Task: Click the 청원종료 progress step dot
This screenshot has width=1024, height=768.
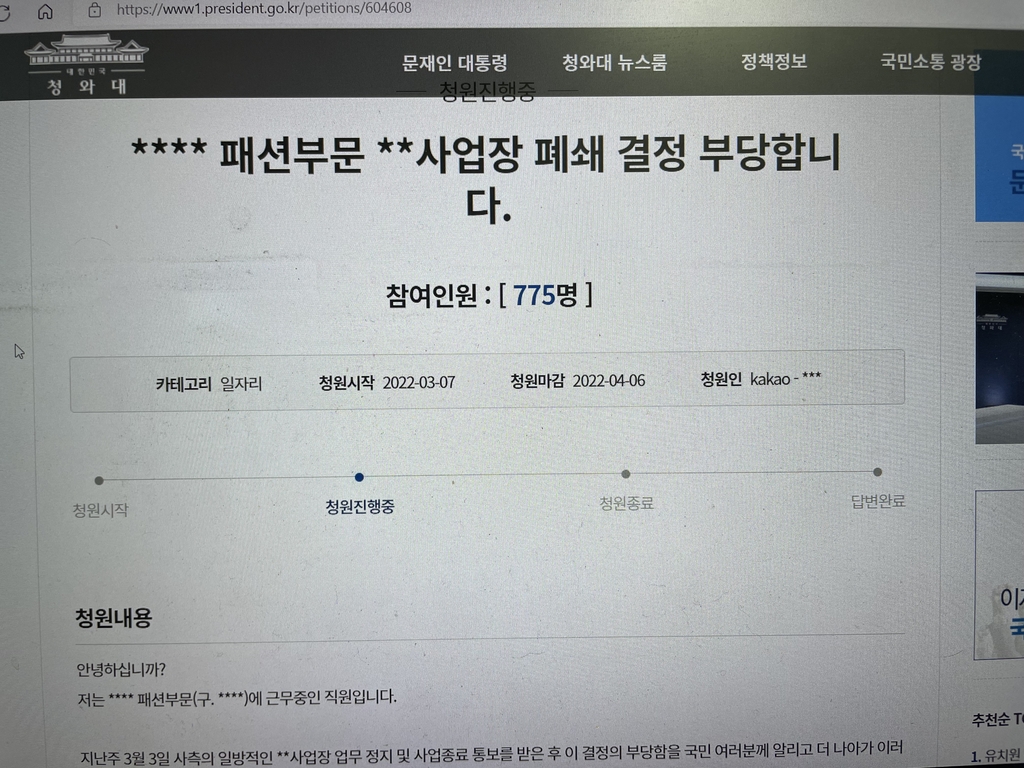Action: click(625, 474)
